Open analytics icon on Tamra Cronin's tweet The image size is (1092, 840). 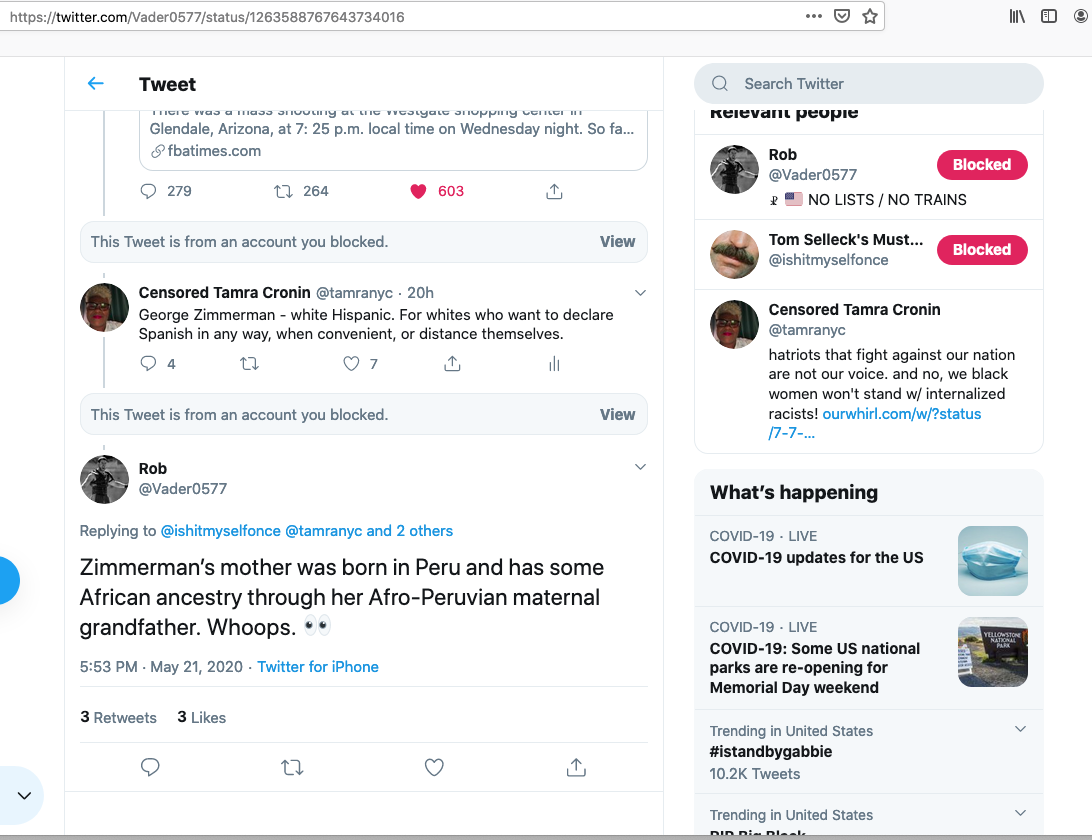(554, 364)
